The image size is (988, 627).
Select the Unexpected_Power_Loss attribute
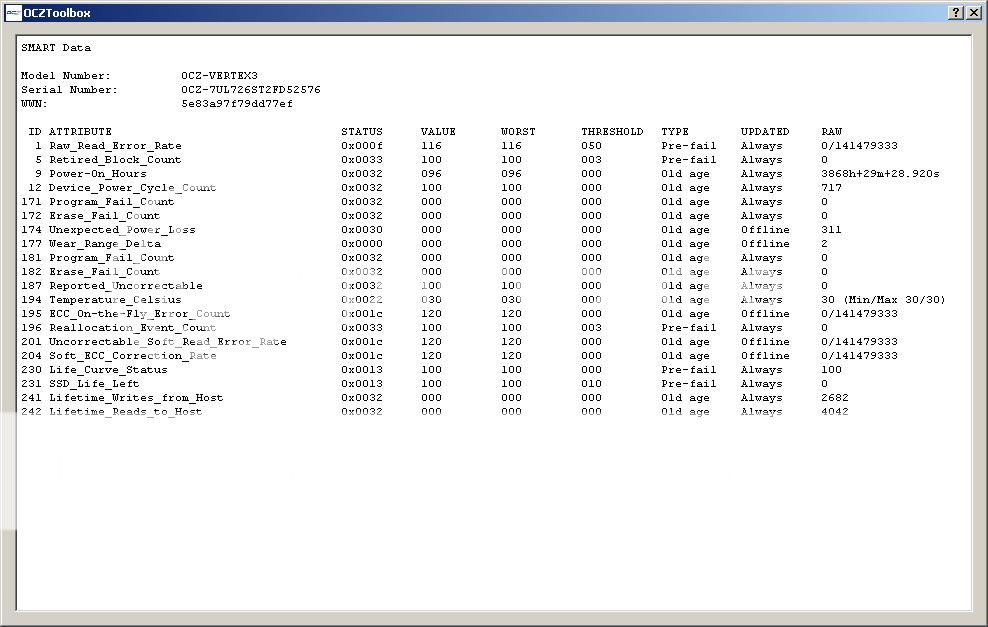[x=122, y=229]
